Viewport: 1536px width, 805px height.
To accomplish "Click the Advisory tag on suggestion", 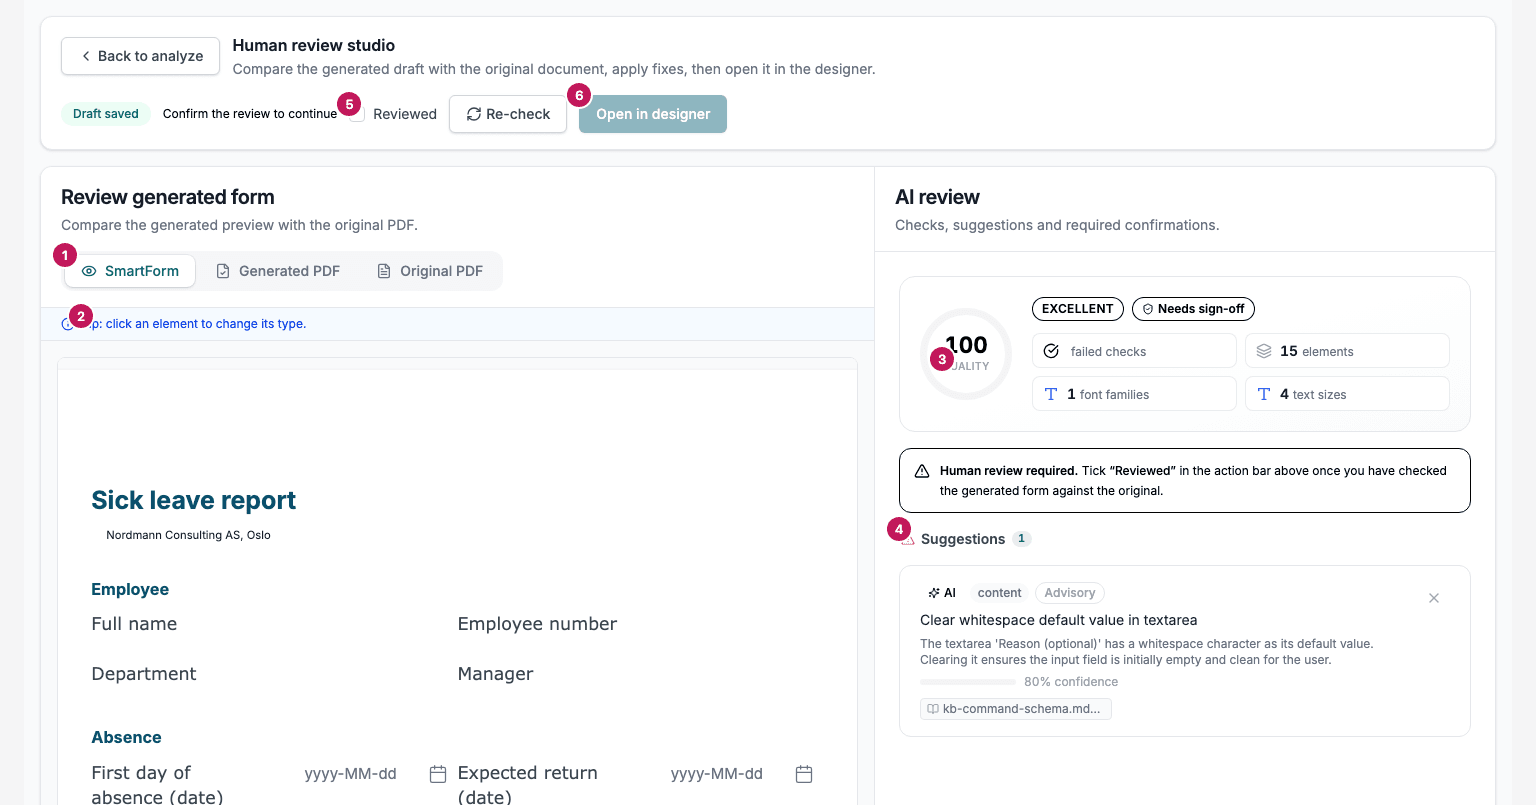I will click(x=1070, y=593).
